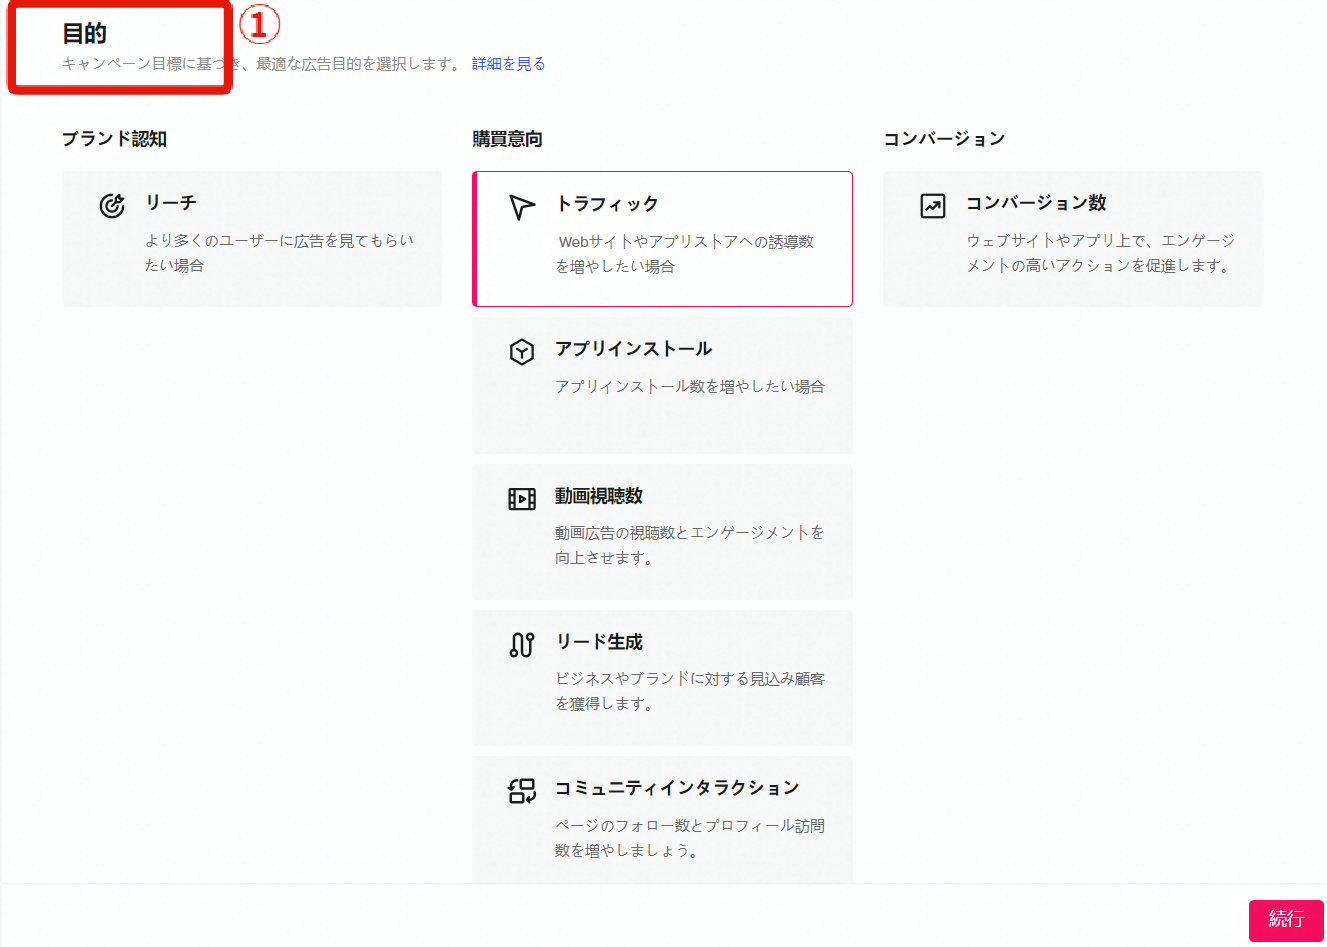
Task: Pick the コミュニティインタラクション objective card
Action: 662,820
